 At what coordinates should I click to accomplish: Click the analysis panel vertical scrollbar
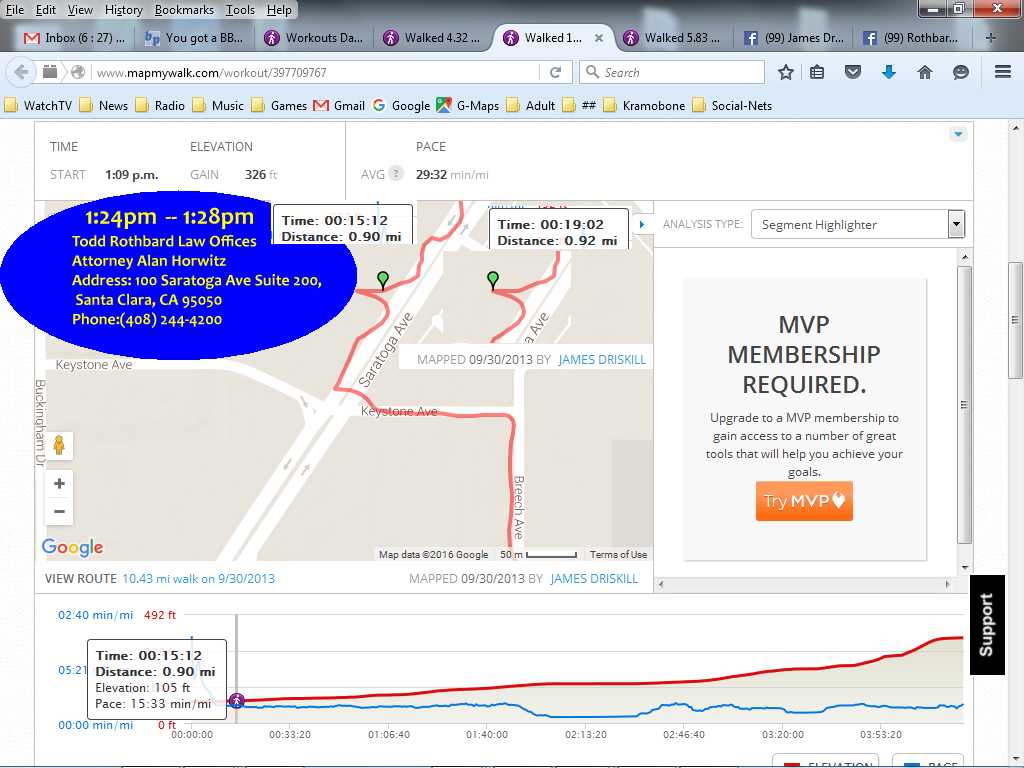[x=965, y=405]
